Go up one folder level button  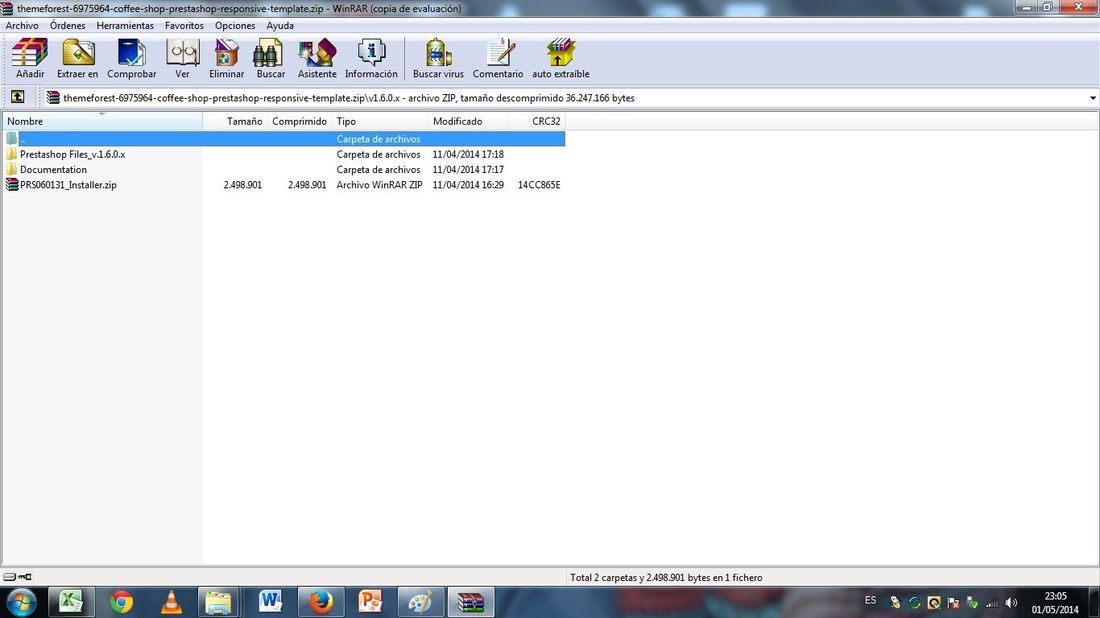18,98
